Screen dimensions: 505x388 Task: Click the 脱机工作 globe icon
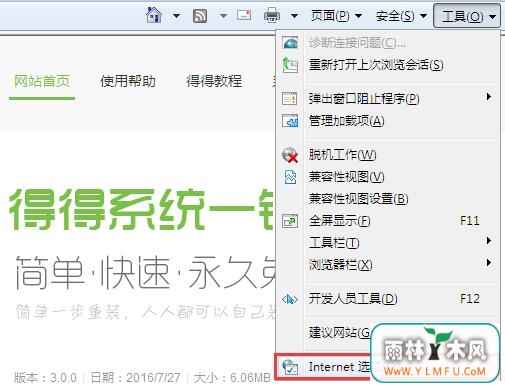[x=290, y=155]
